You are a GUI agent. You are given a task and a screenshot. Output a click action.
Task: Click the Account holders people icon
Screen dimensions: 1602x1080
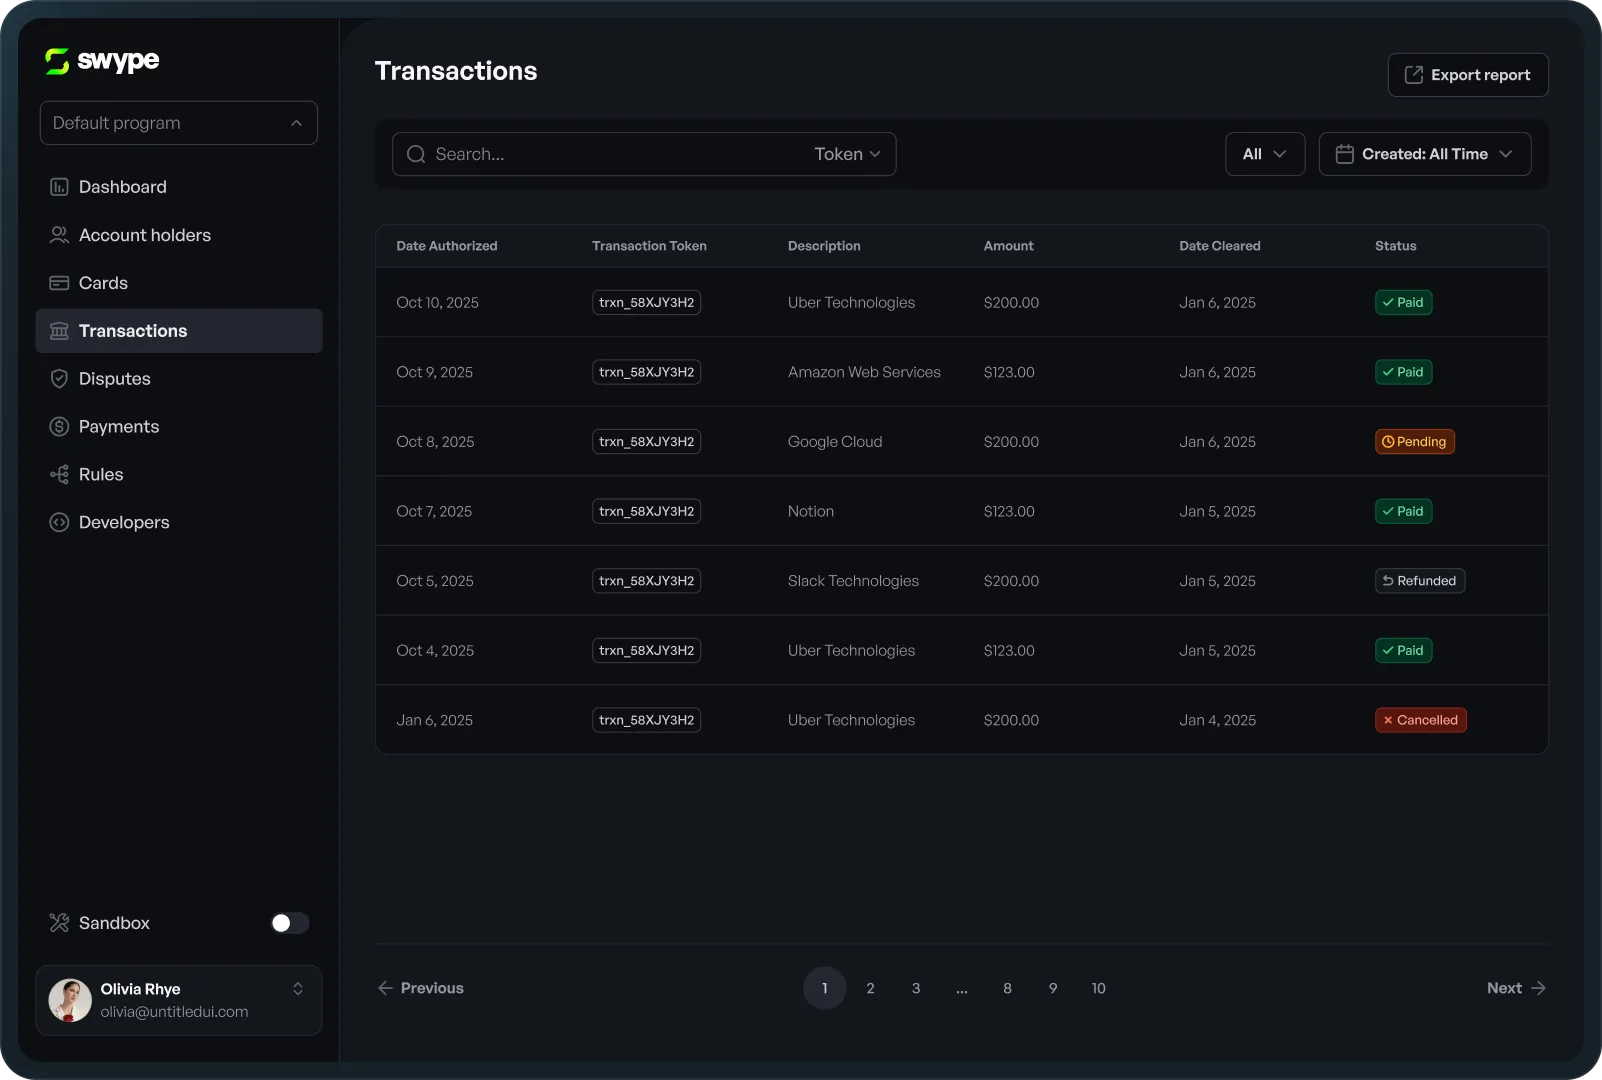[x=59, y=235]
